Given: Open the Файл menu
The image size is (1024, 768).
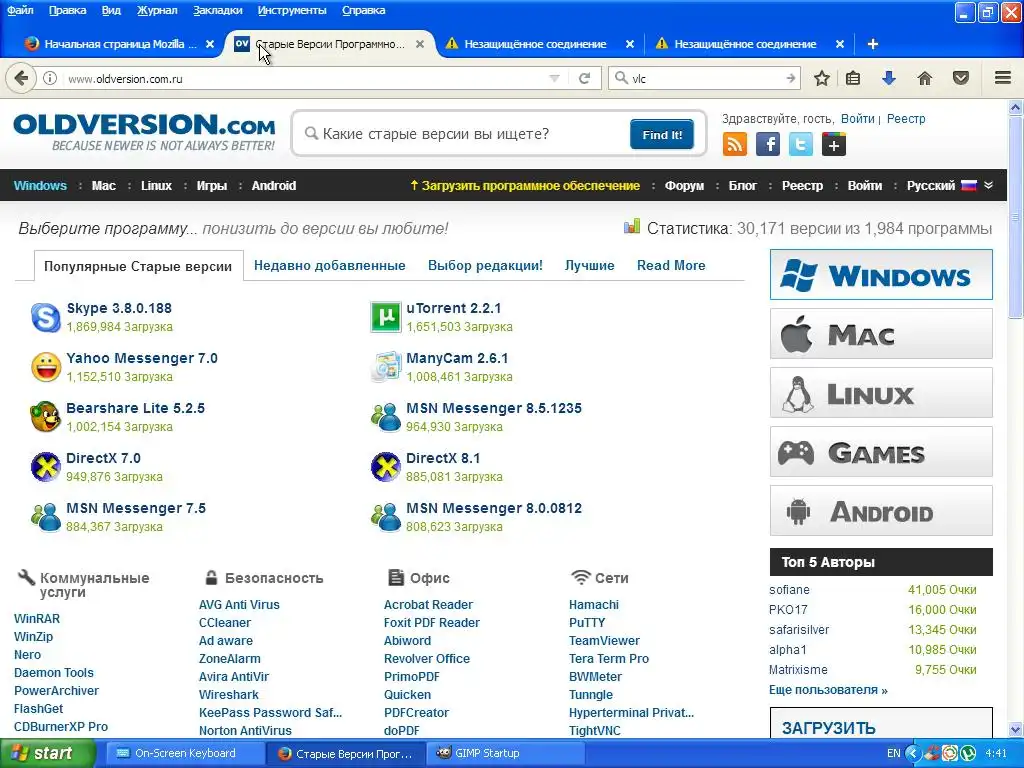Looking at the screenshot, I should click(x=20, y=10).
